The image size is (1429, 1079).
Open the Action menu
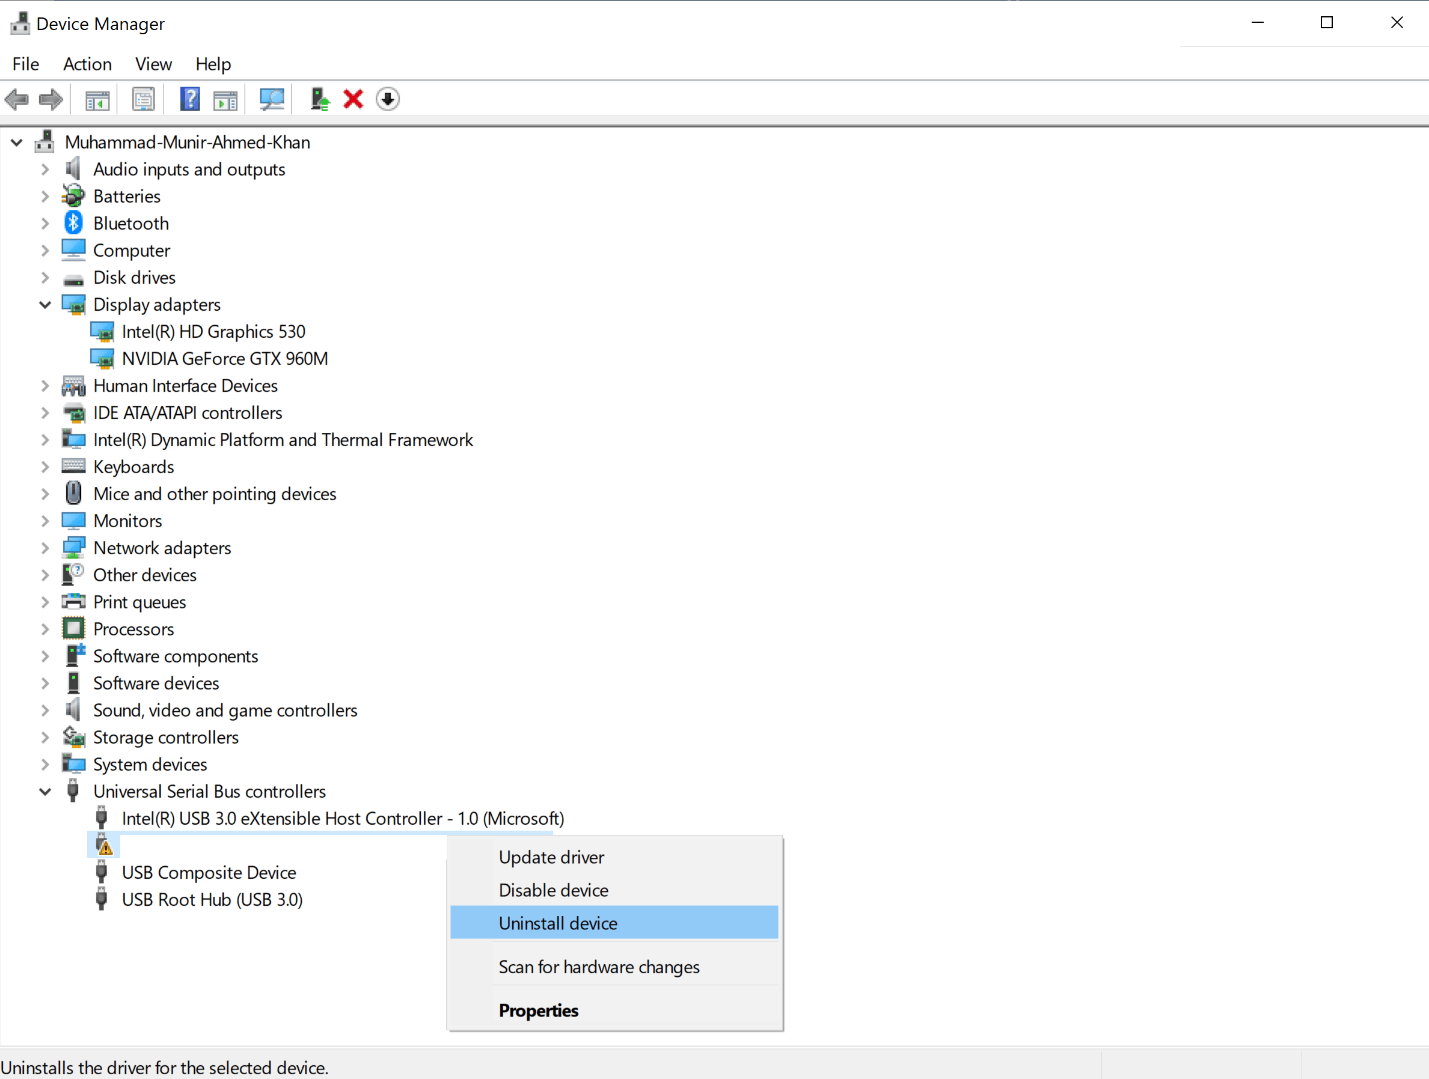pos(87,64)
